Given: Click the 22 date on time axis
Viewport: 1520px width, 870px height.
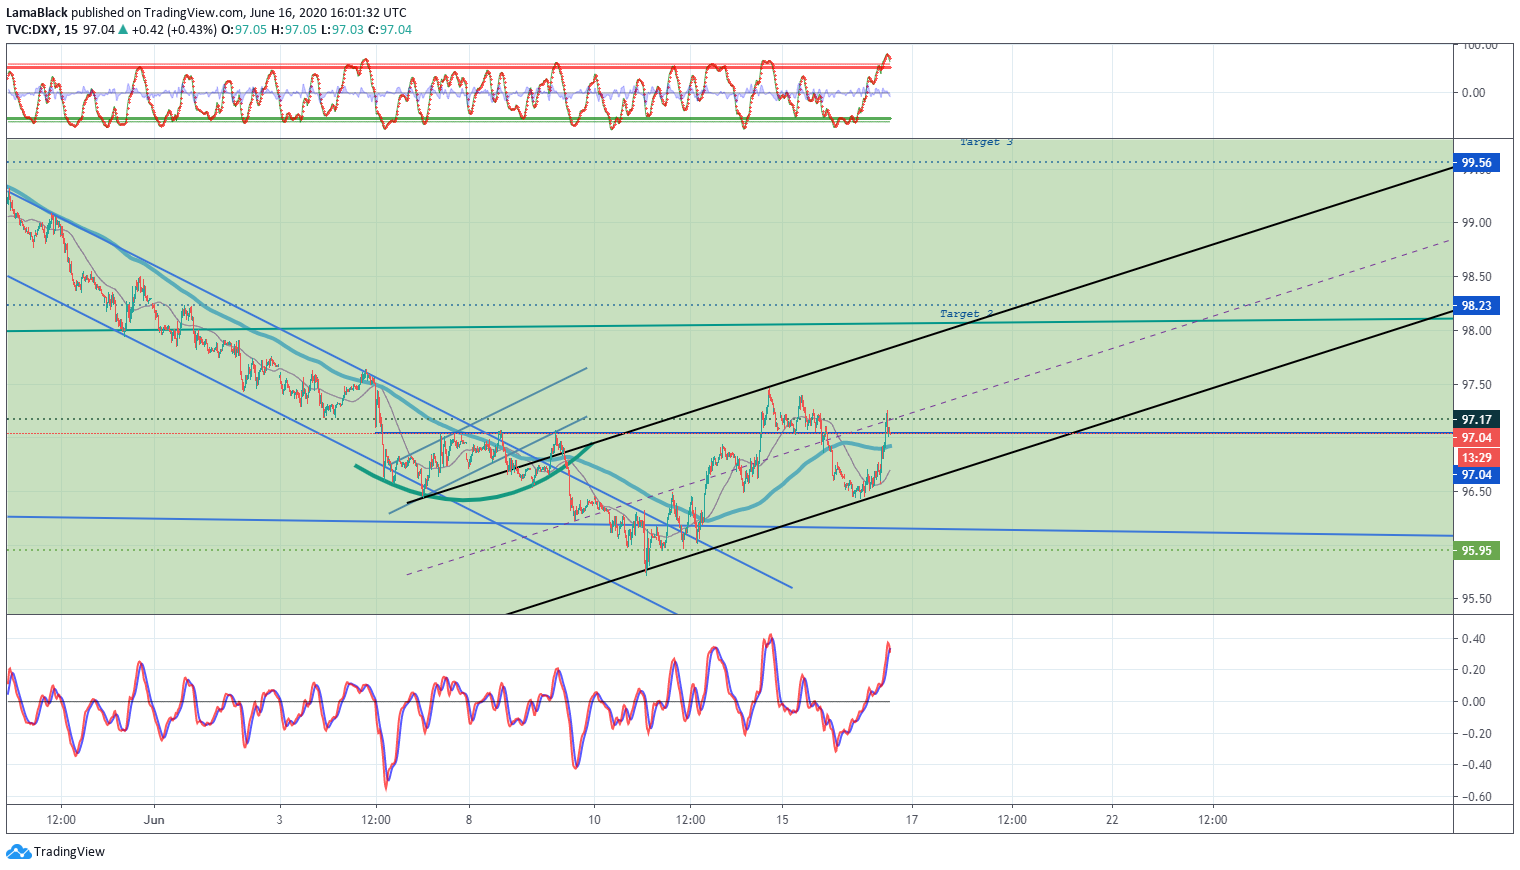Looking at the screenshot, I should tap(1112, 820).
